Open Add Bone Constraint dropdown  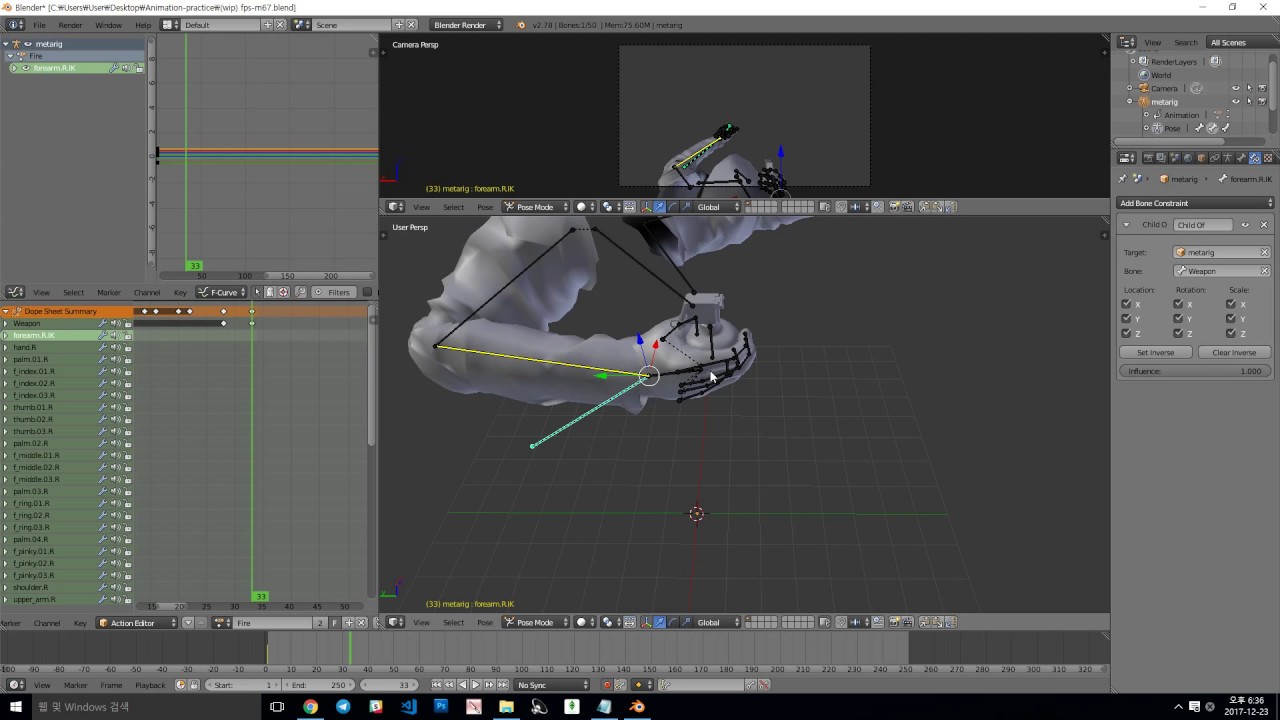(1195, 203)
